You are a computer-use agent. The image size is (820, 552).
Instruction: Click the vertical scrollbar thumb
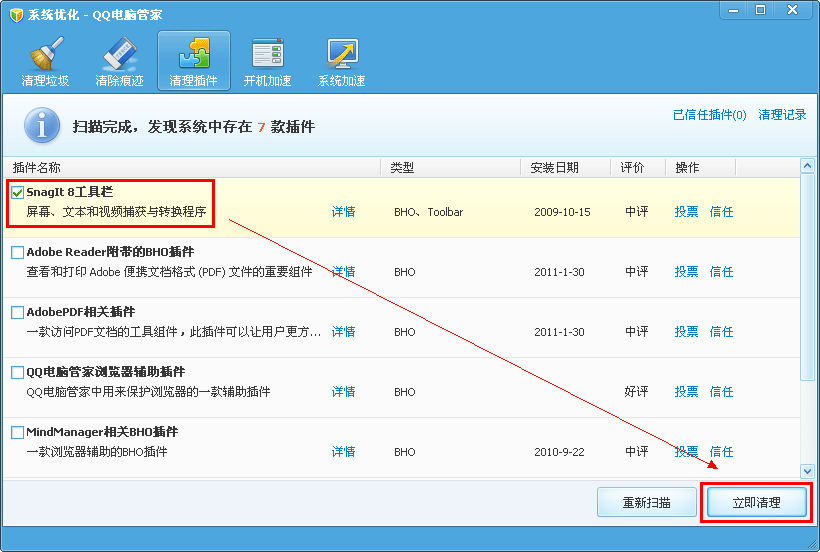point(807,278)
